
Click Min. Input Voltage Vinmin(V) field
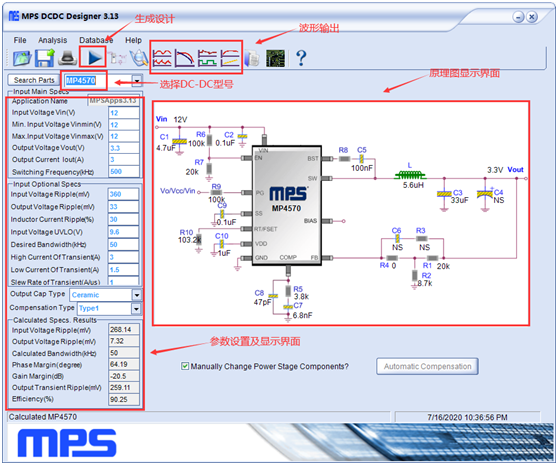click(124, 125)
